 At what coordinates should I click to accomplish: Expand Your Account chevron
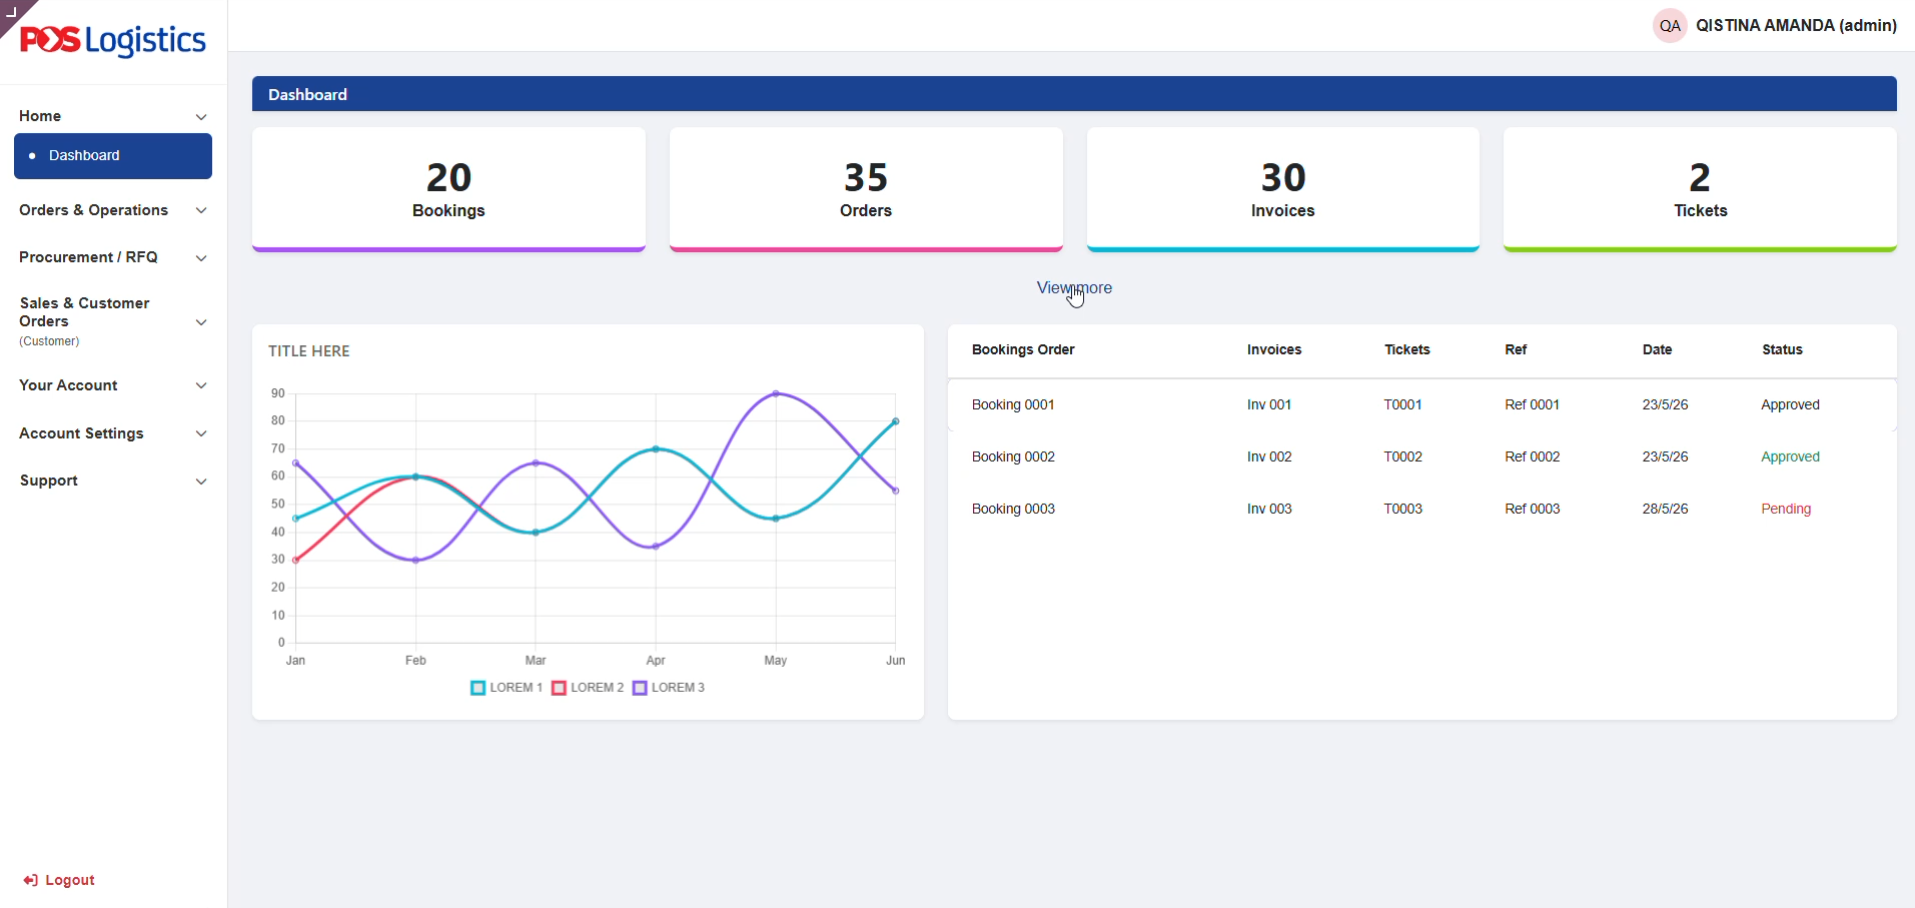201,386
